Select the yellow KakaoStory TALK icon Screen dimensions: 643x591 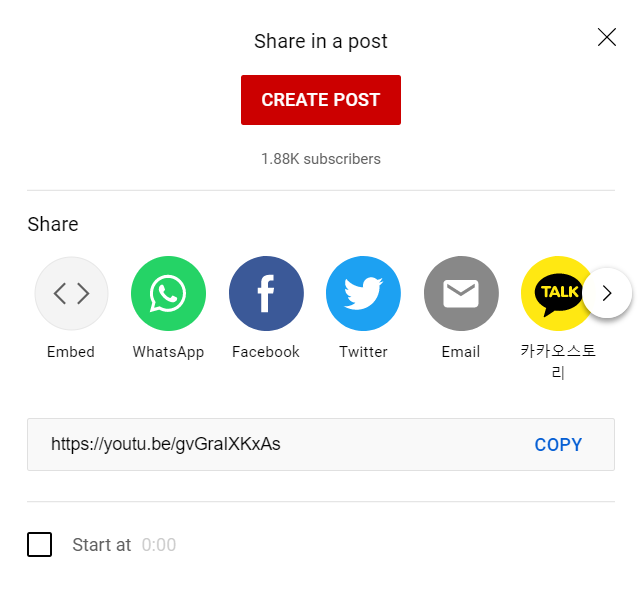[554, 293]
